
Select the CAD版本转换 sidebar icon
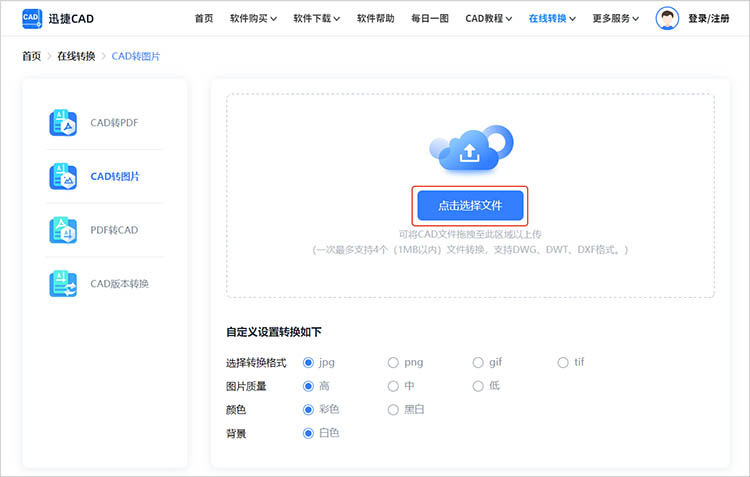coord(63,283)
